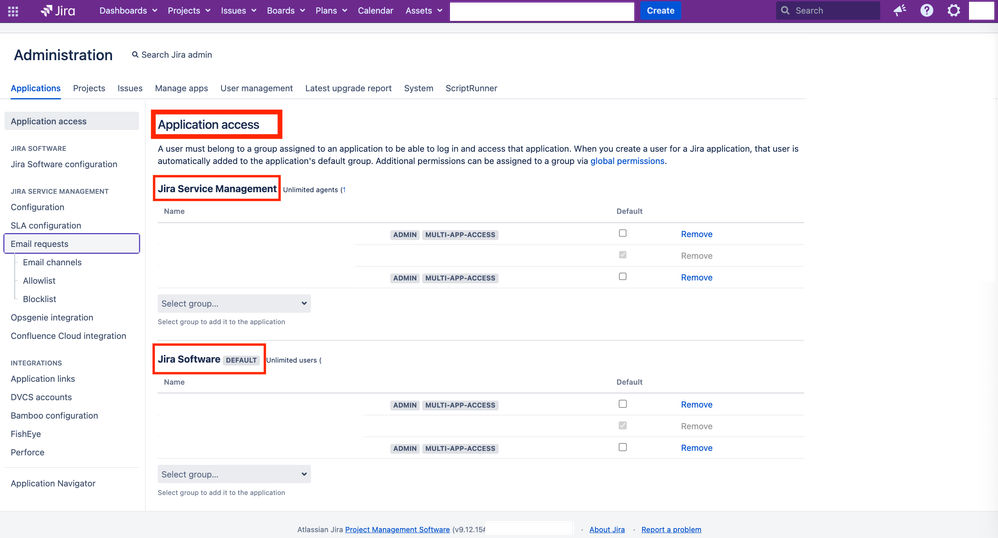Tick default checkbox, third Jira Software row
This screenshot has height=538, width=998.
622,447
